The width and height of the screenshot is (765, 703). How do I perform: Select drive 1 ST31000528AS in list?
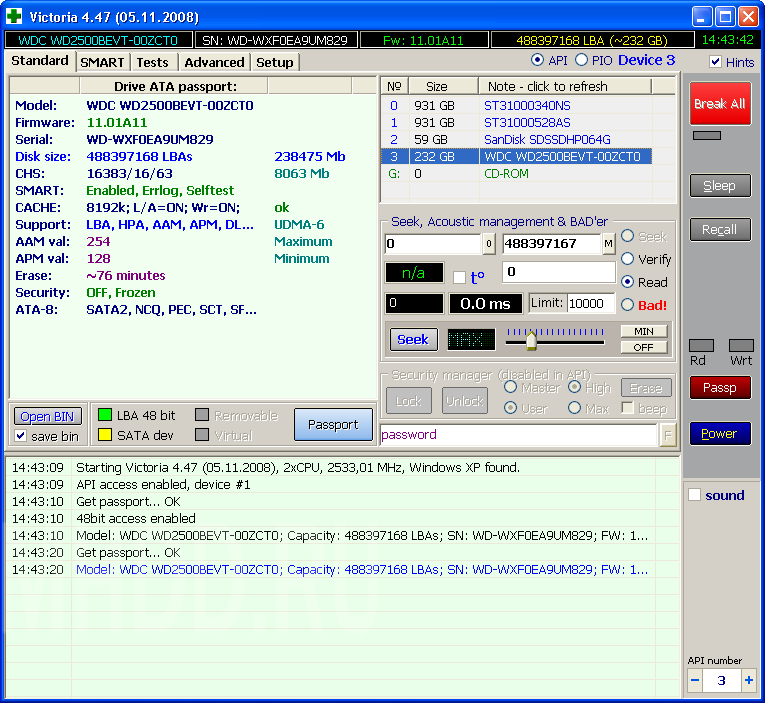coord(516,122)
